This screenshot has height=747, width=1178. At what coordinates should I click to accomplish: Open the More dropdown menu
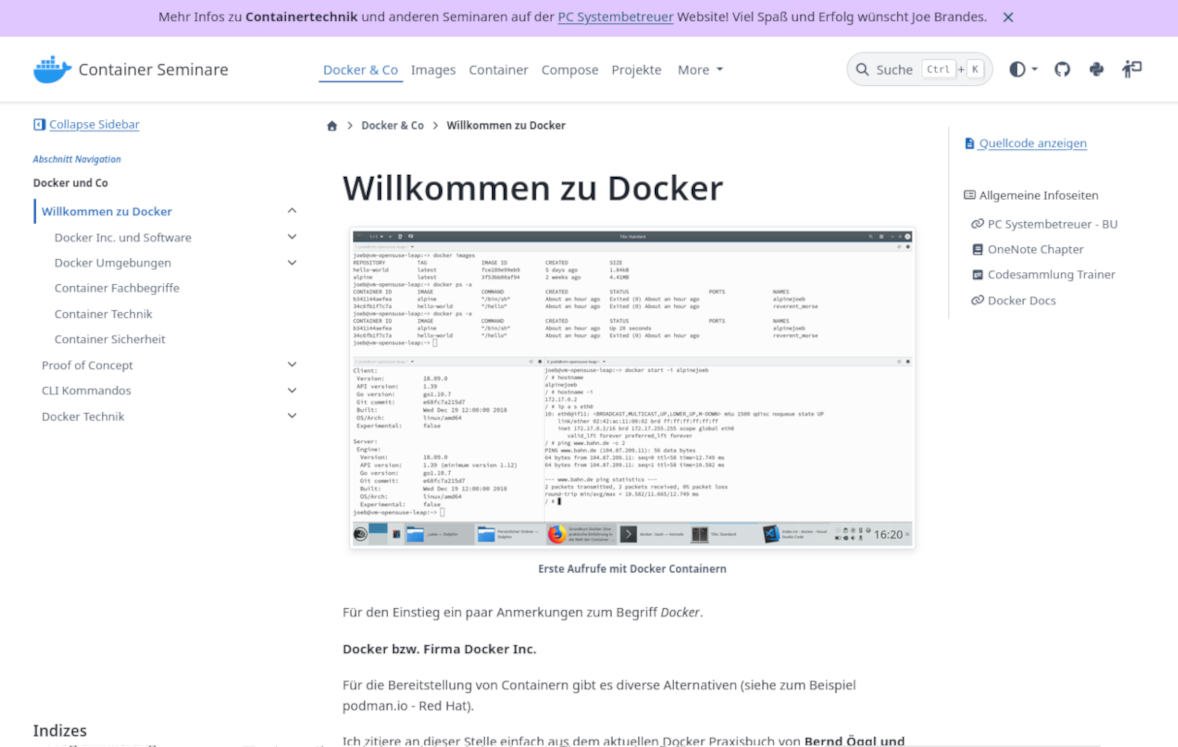click(x=700, y=69)
